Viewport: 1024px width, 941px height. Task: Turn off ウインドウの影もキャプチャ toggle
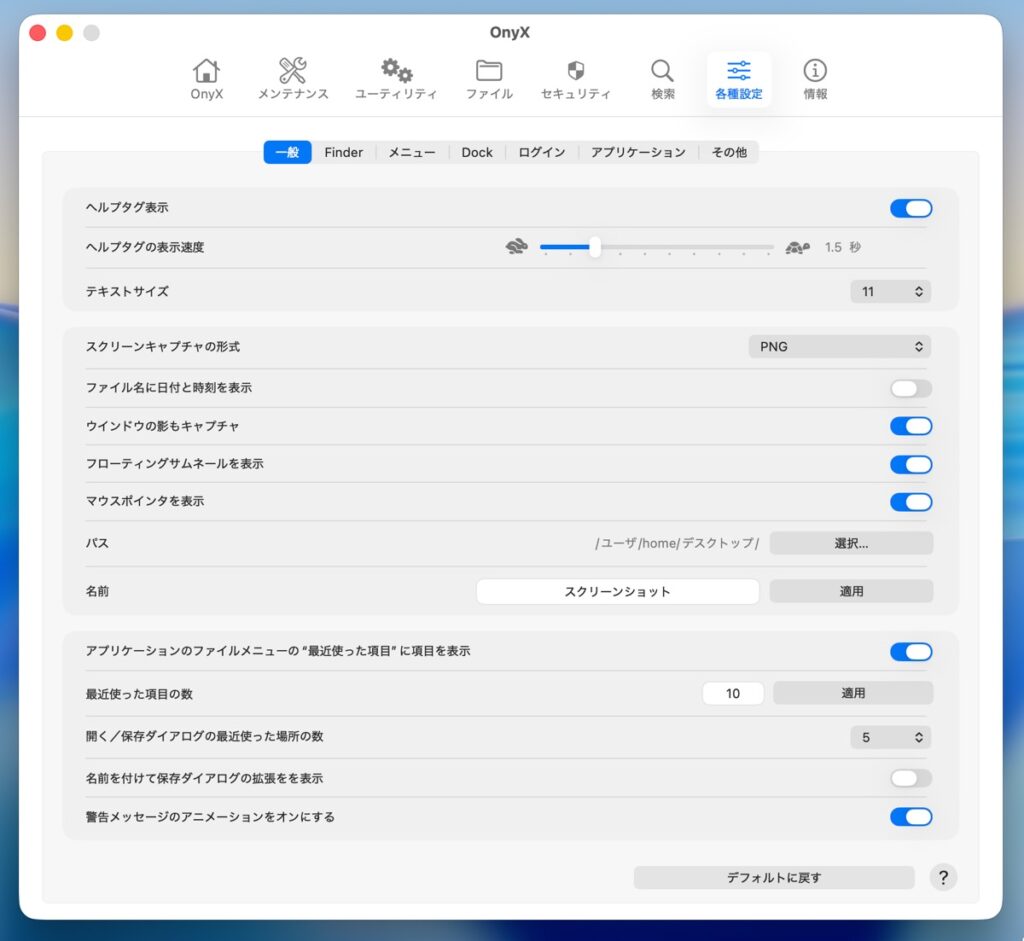coord(910,426)
